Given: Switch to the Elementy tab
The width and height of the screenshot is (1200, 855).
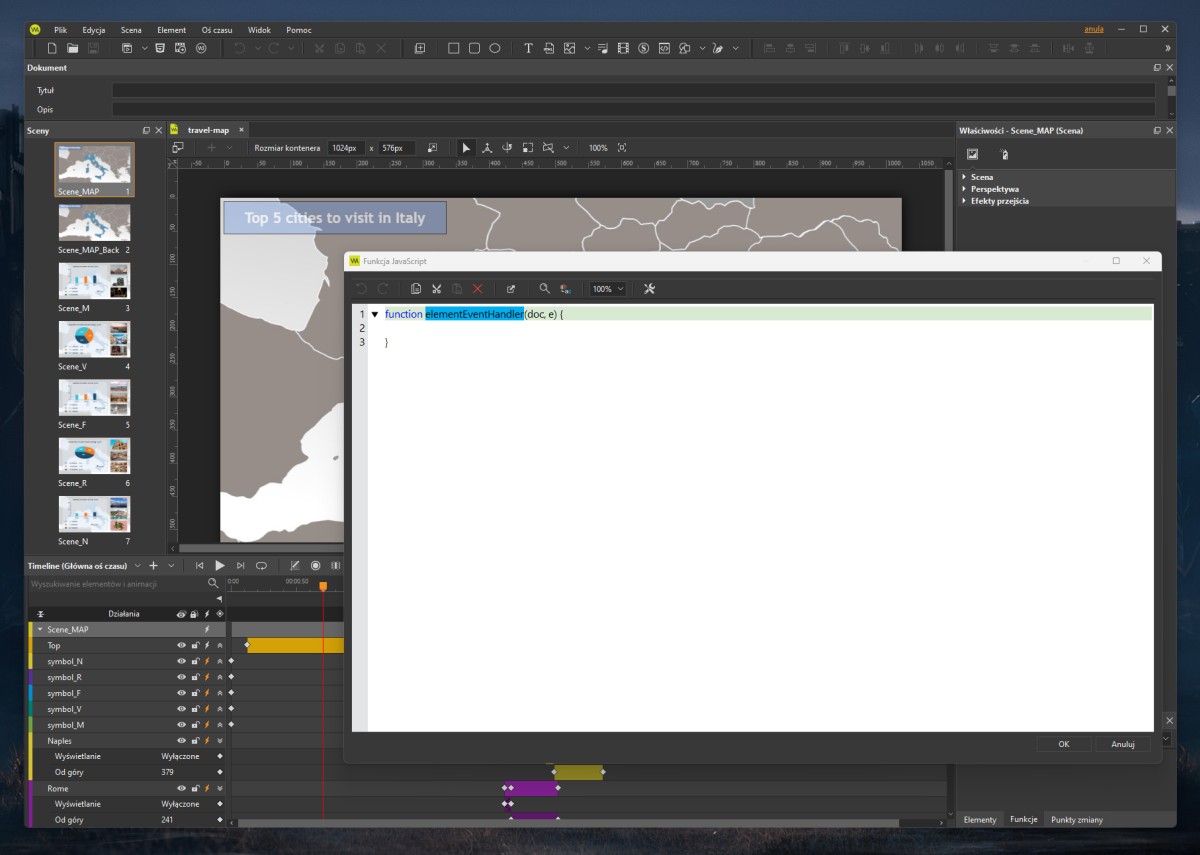Looking at the screenshot, I should [x=979, y=820].
